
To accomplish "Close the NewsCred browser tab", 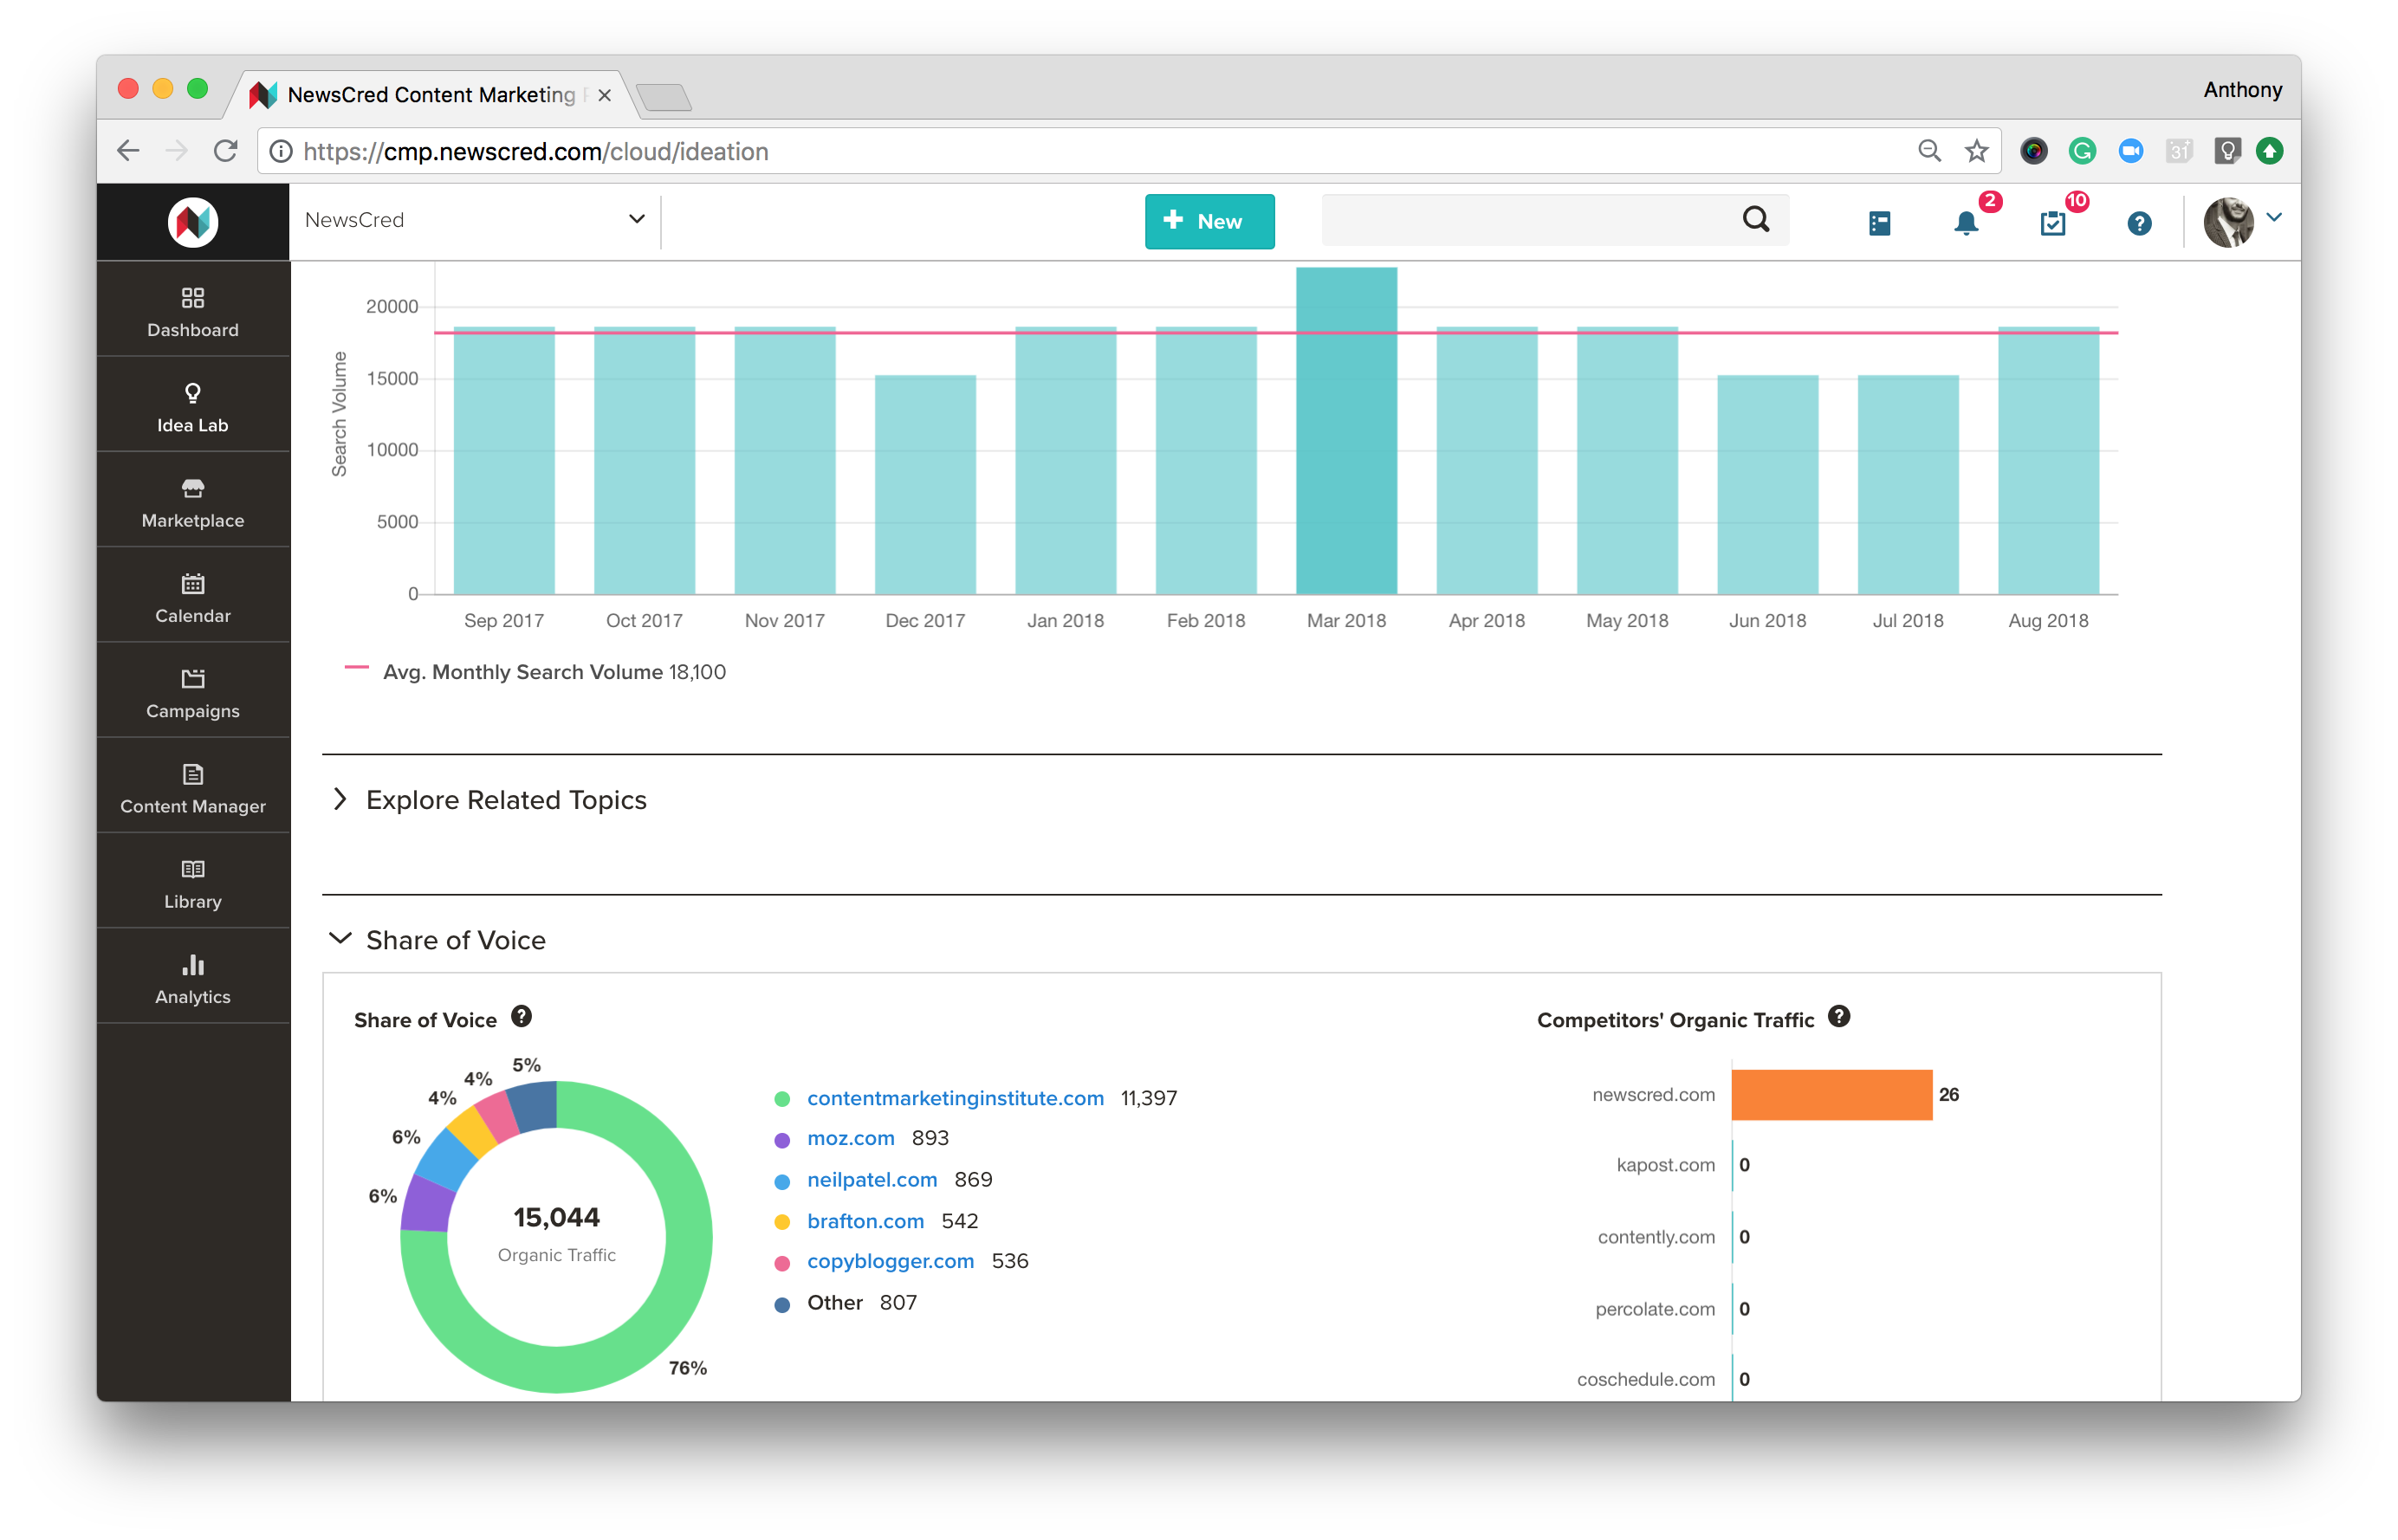I will tap(604, 95).
